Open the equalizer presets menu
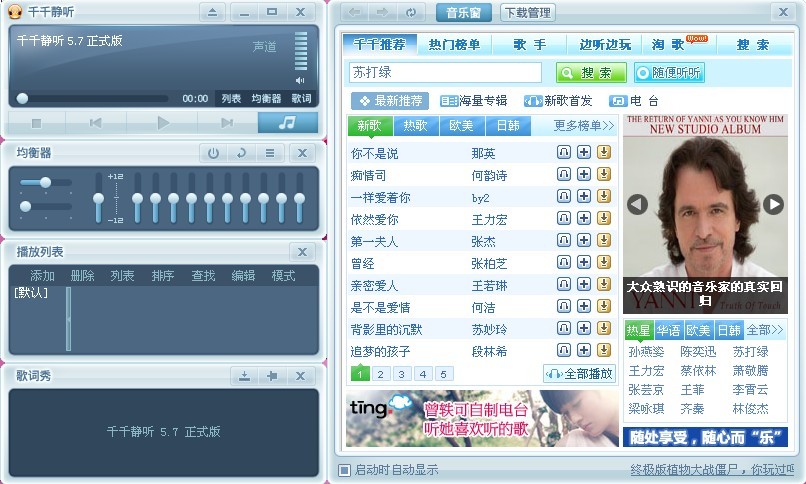The image size is (806, 484). [x=269, y=153]
